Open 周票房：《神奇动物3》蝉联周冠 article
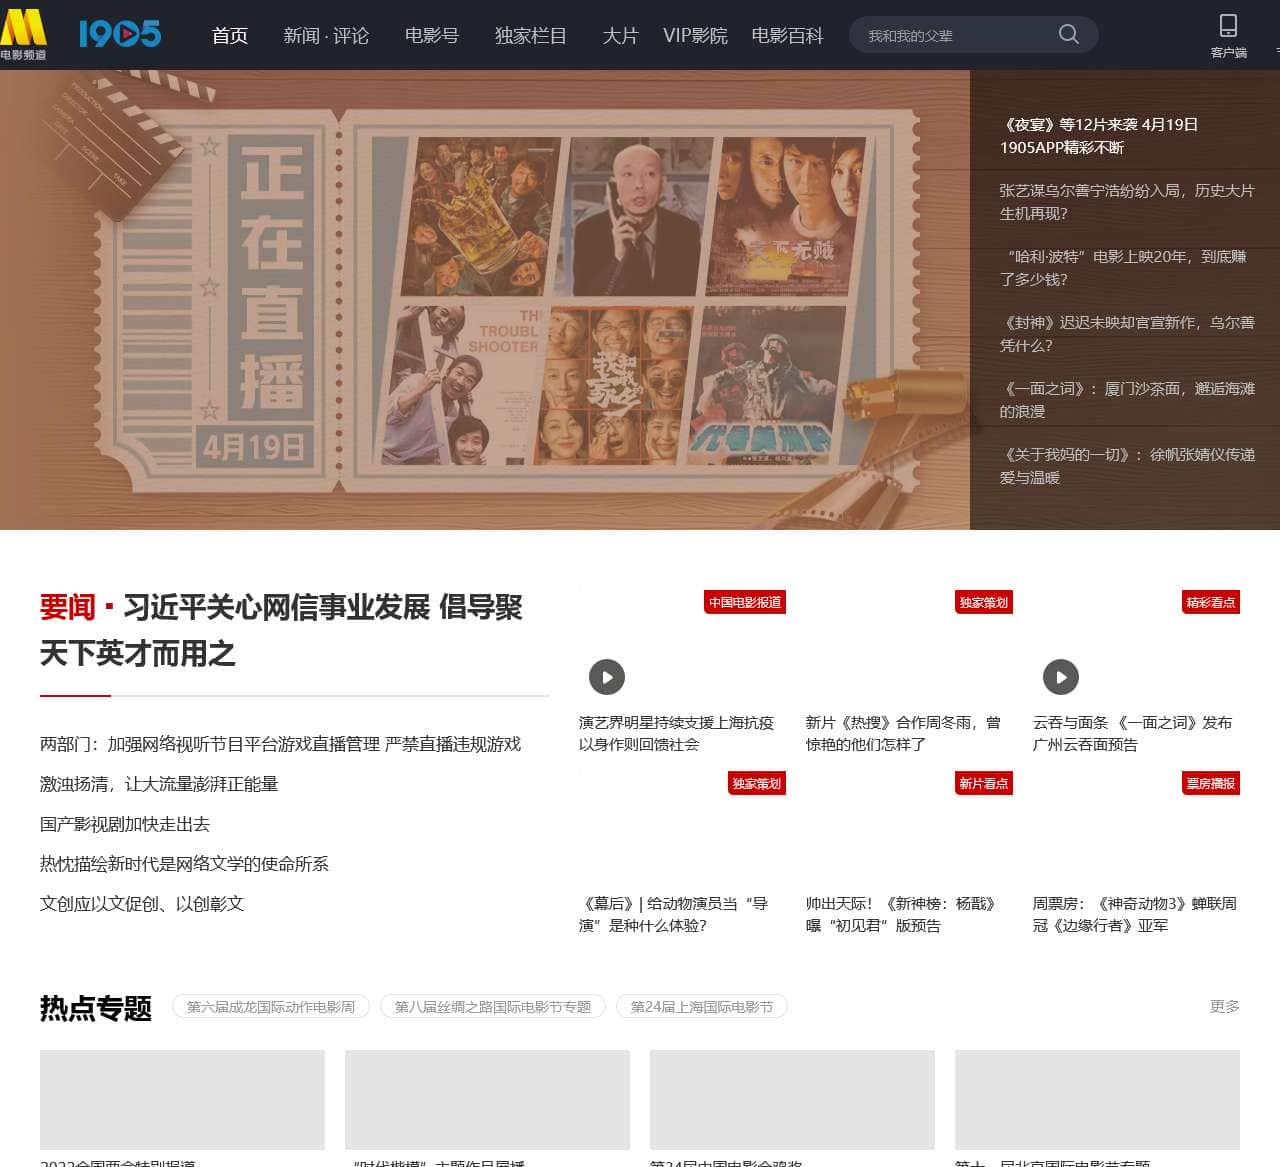The image size is (1280, 1167). pos(1135,915)
